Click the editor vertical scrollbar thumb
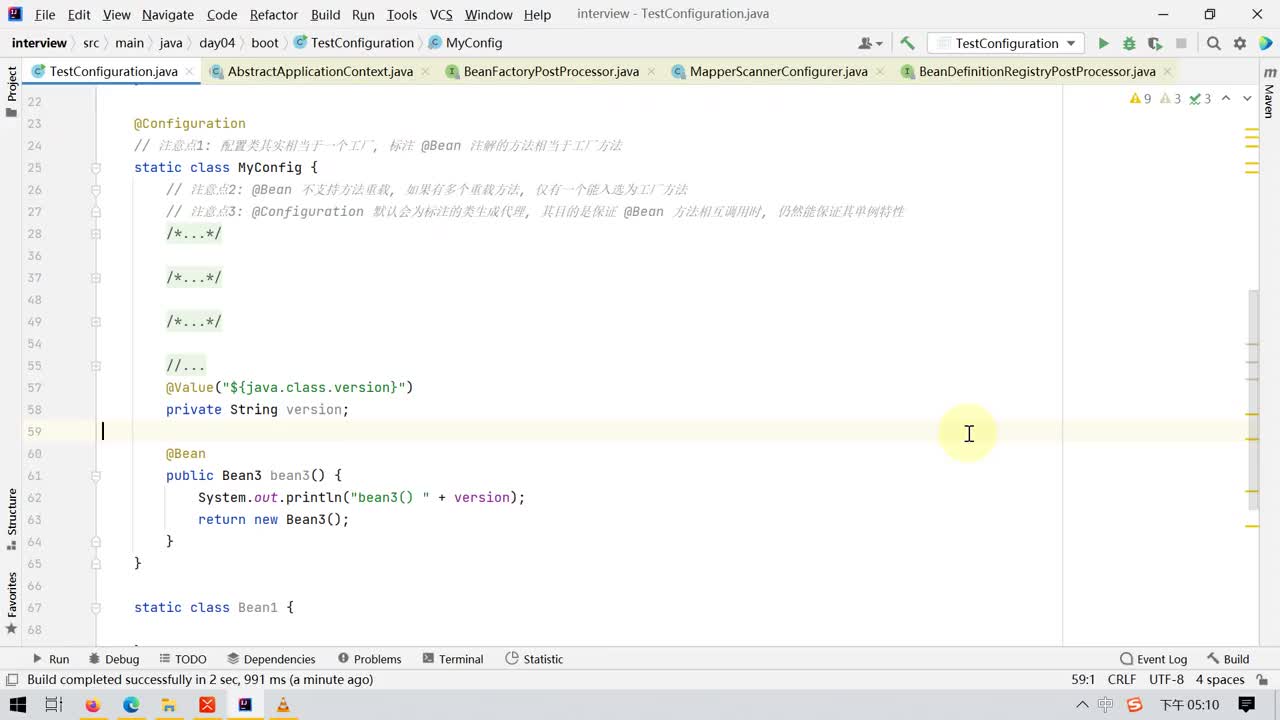Image resolution: width=1280 pixels, height=720 pixels. click(1254, 400)
